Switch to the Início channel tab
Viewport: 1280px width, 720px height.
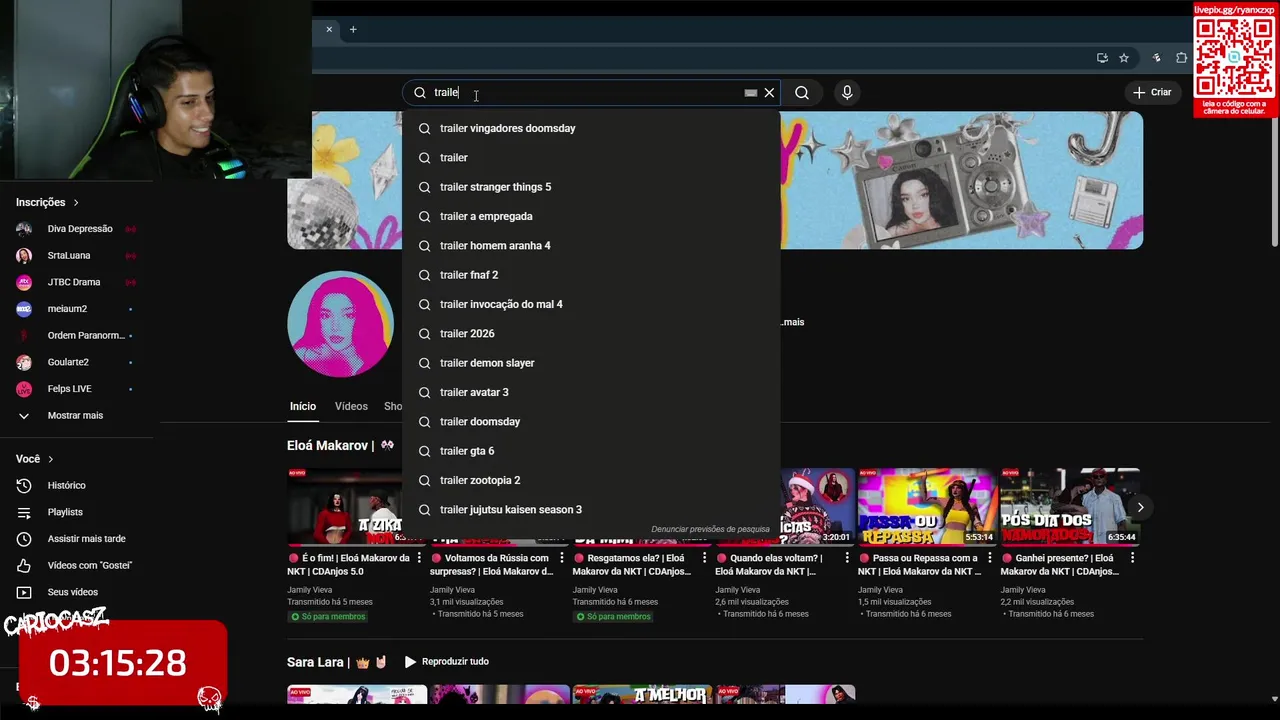point(303,406)
